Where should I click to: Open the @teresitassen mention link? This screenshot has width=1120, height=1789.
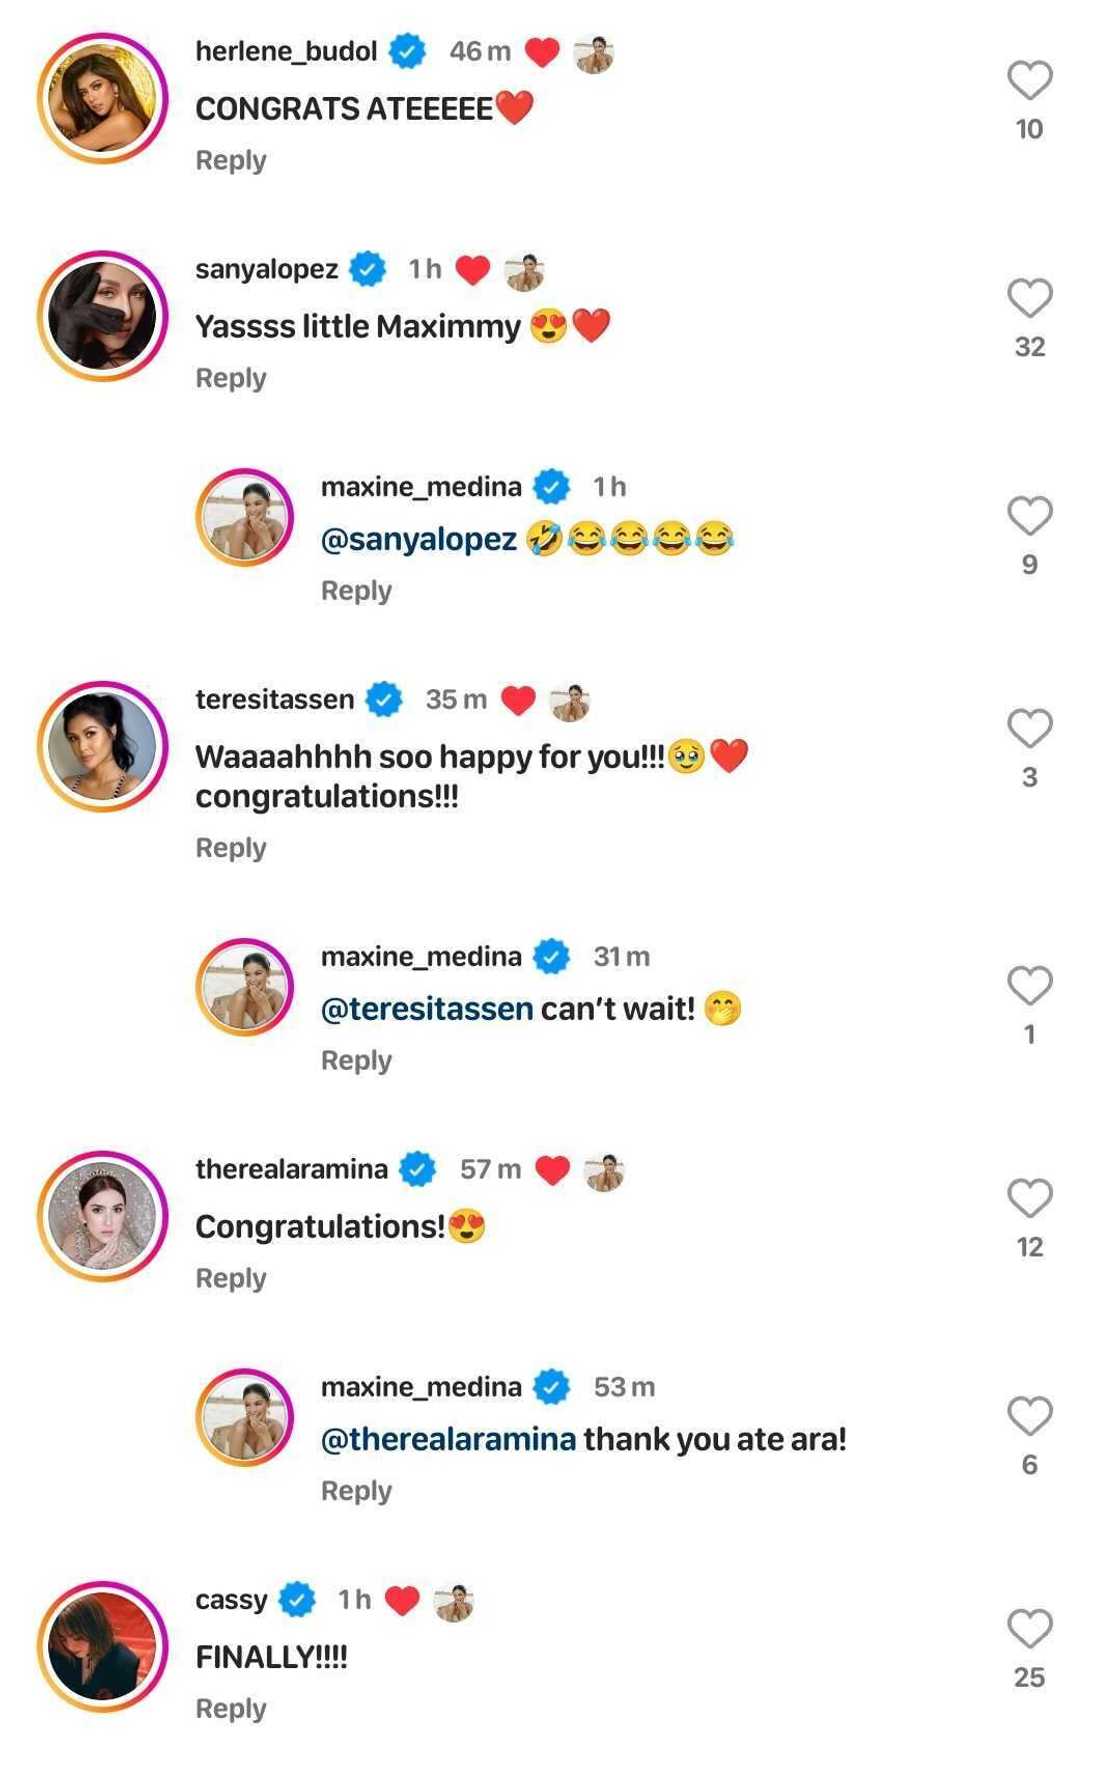[427, 1009]
